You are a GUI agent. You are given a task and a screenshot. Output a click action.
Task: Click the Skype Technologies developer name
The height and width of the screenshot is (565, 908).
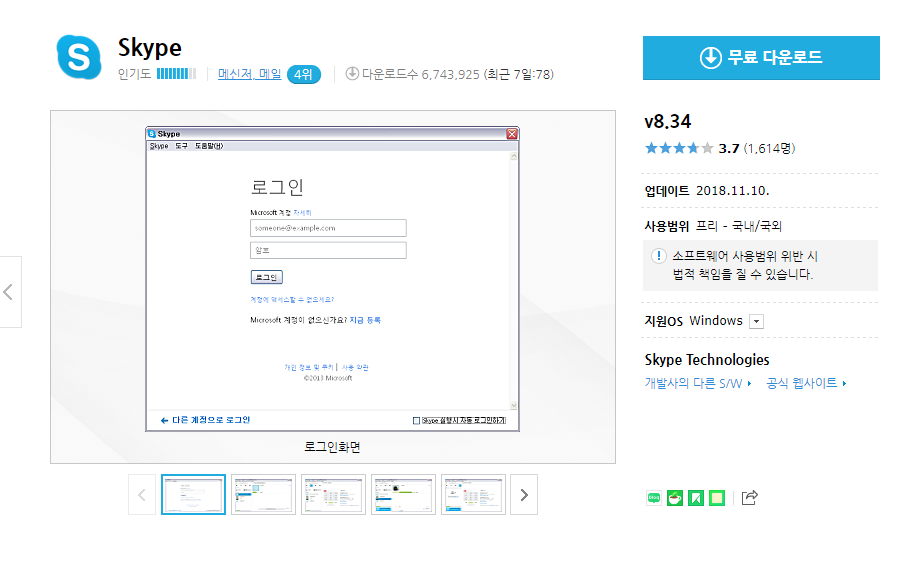pos(707,359)
